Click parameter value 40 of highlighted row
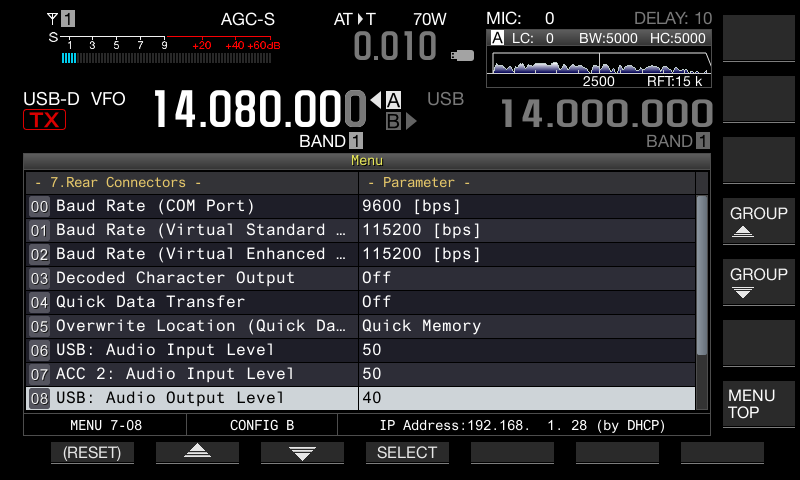 371,398
